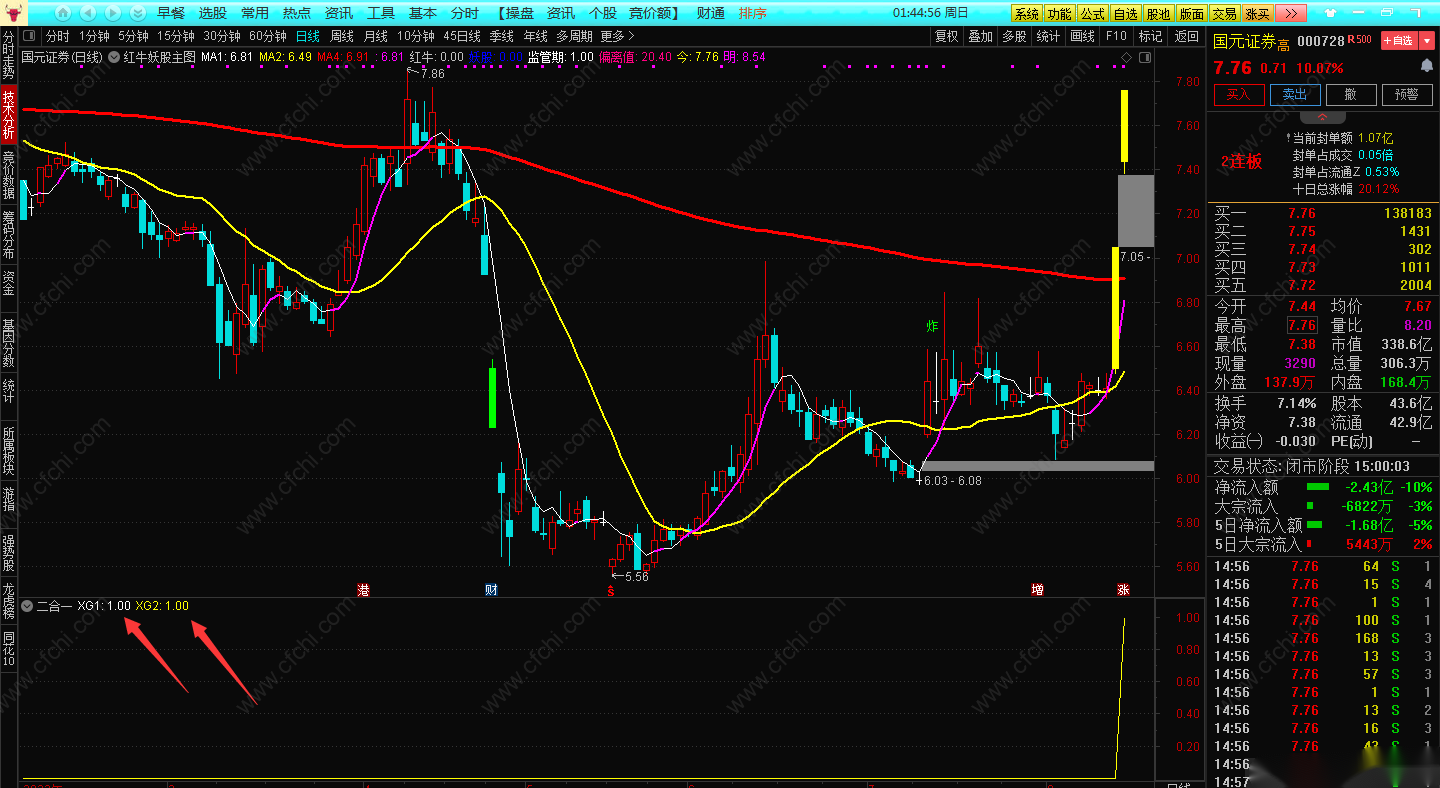Viewport: 1440px width, 788px height.
Task: Select the 日线 daily period tab
Action: coord(308,36)
